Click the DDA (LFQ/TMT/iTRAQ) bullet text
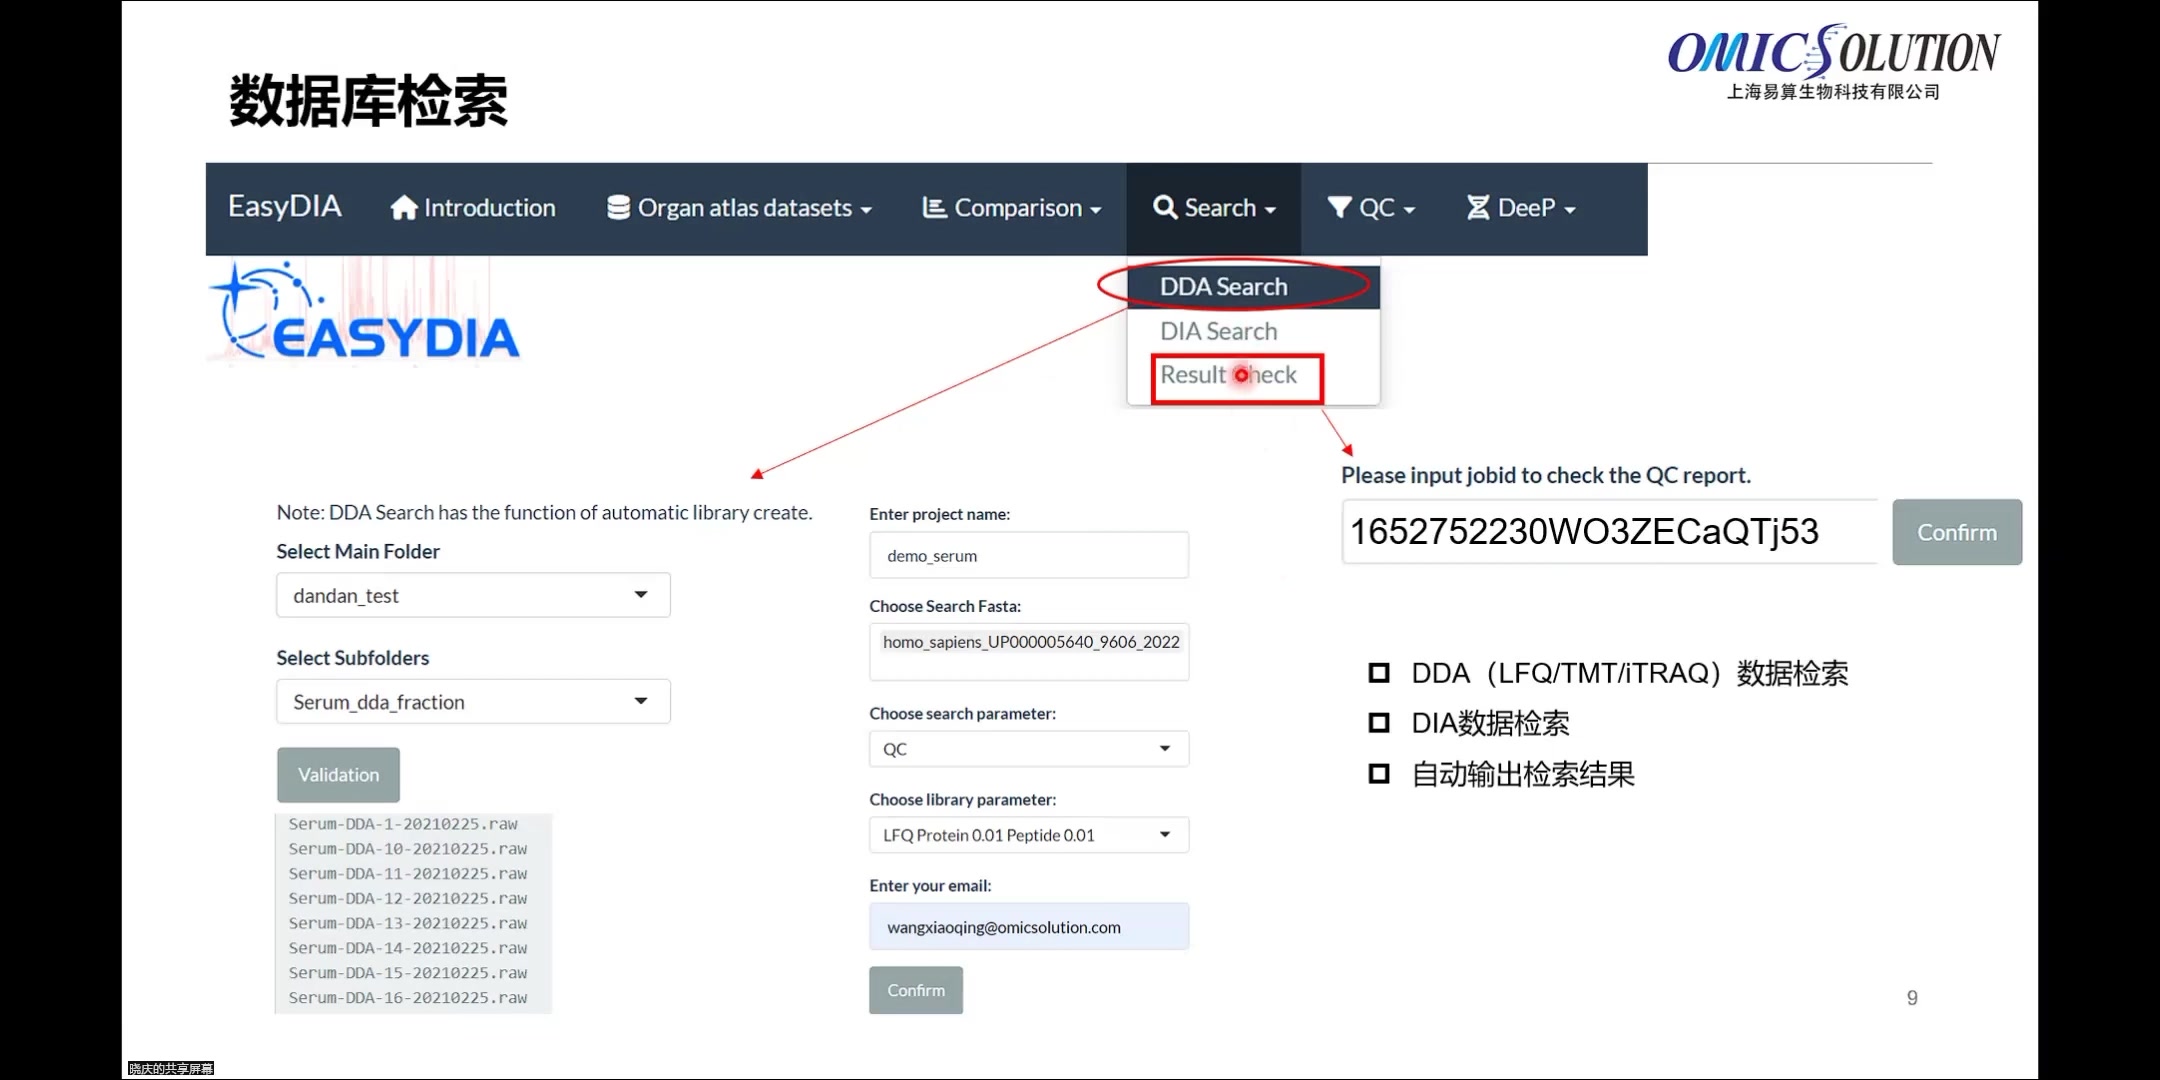This screenshot has height=1080, width=2160. tap(1629, 673)
